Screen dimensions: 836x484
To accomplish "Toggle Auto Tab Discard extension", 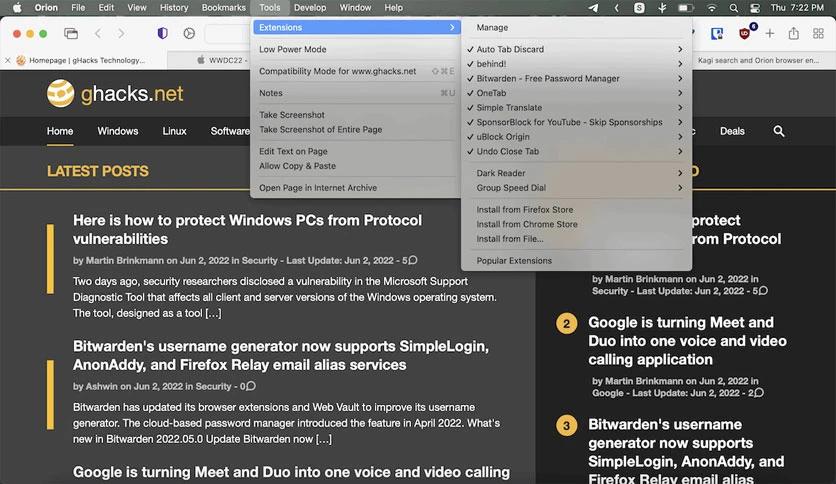I will [575, 49].
